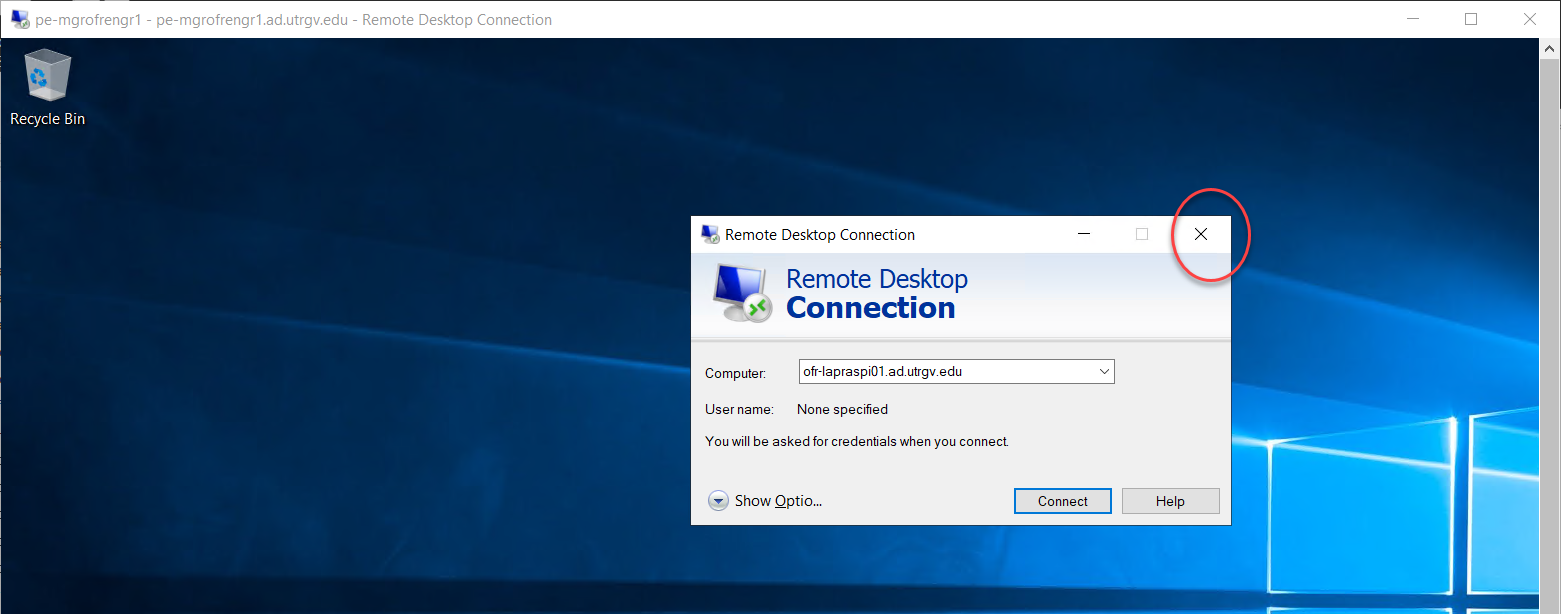The image size is (1561, 614).
Task: Click the outer pe-mgrofrengr1 window title icon
Action: [20, 19]
